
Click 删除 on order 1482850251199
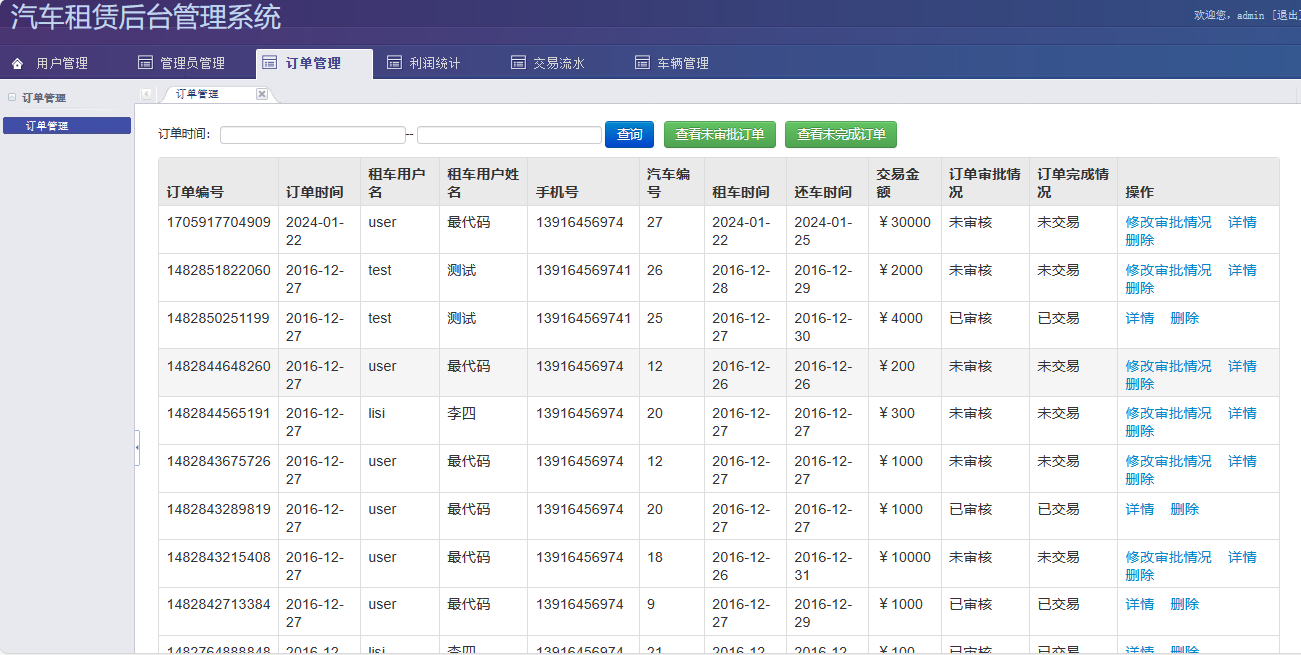click(1183, 317)
